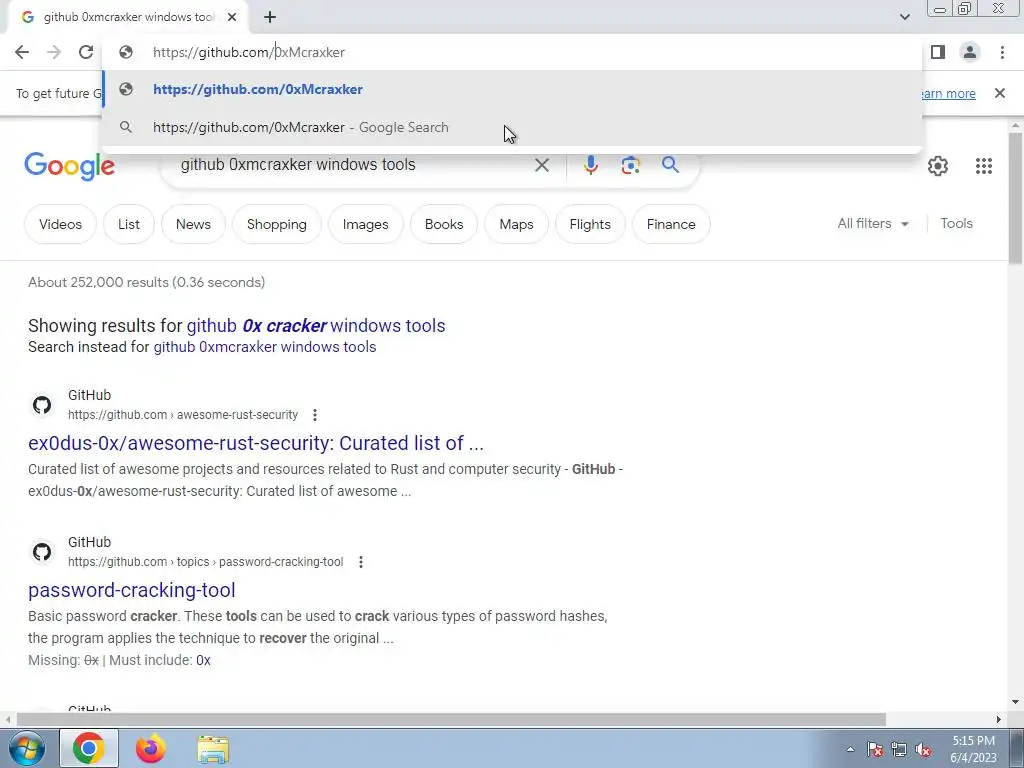Open Chrome's three-dot menu
The image size is (1024, 768).
pyautogui.click(x=1002, y=52)
